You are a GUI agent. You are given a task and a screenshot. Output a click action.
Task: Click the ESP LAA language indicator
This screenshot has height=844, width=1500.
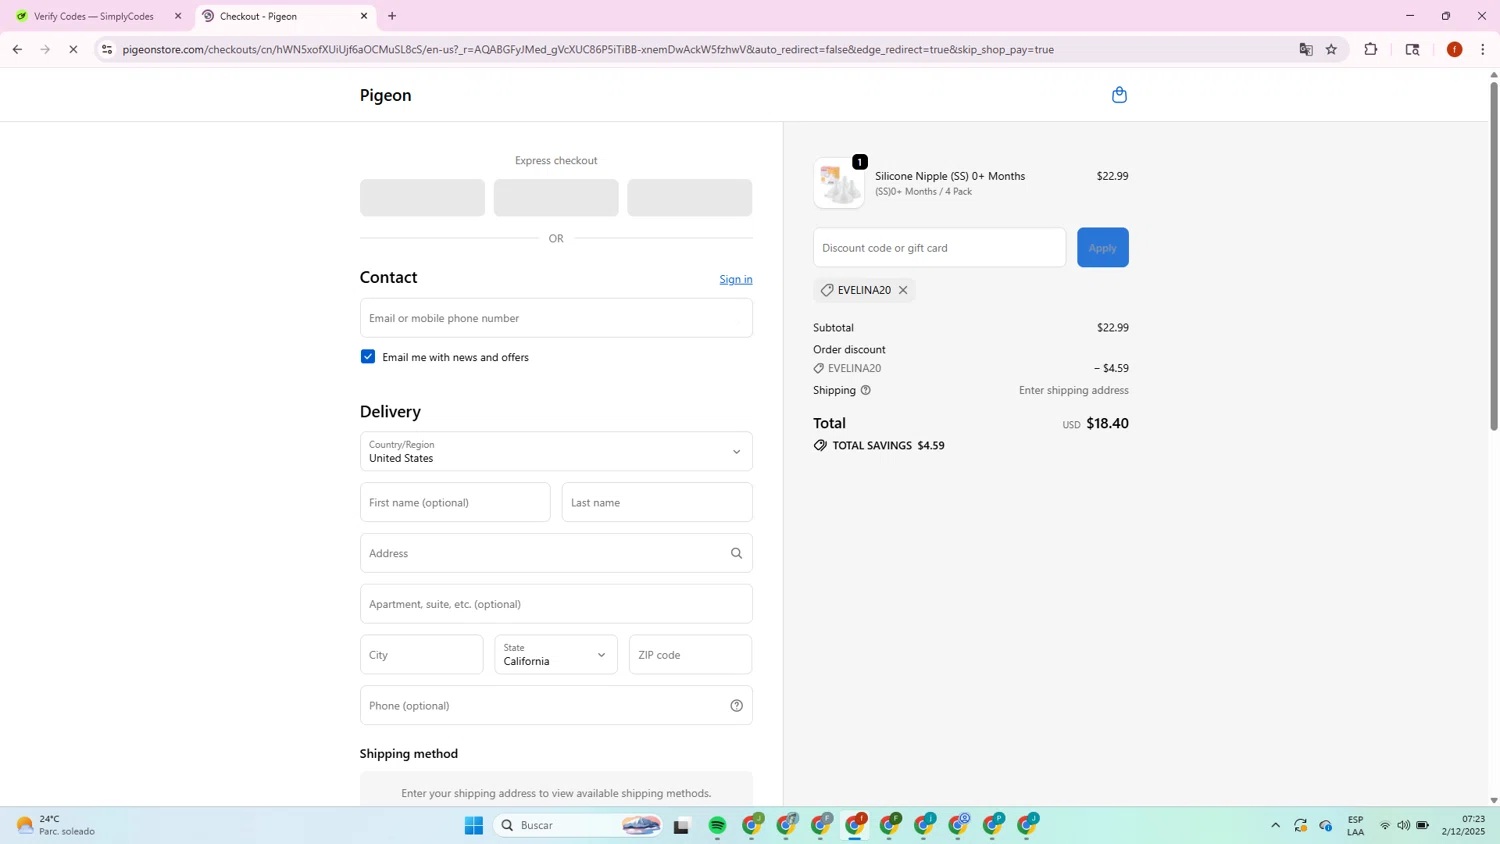coord(1355,825)
